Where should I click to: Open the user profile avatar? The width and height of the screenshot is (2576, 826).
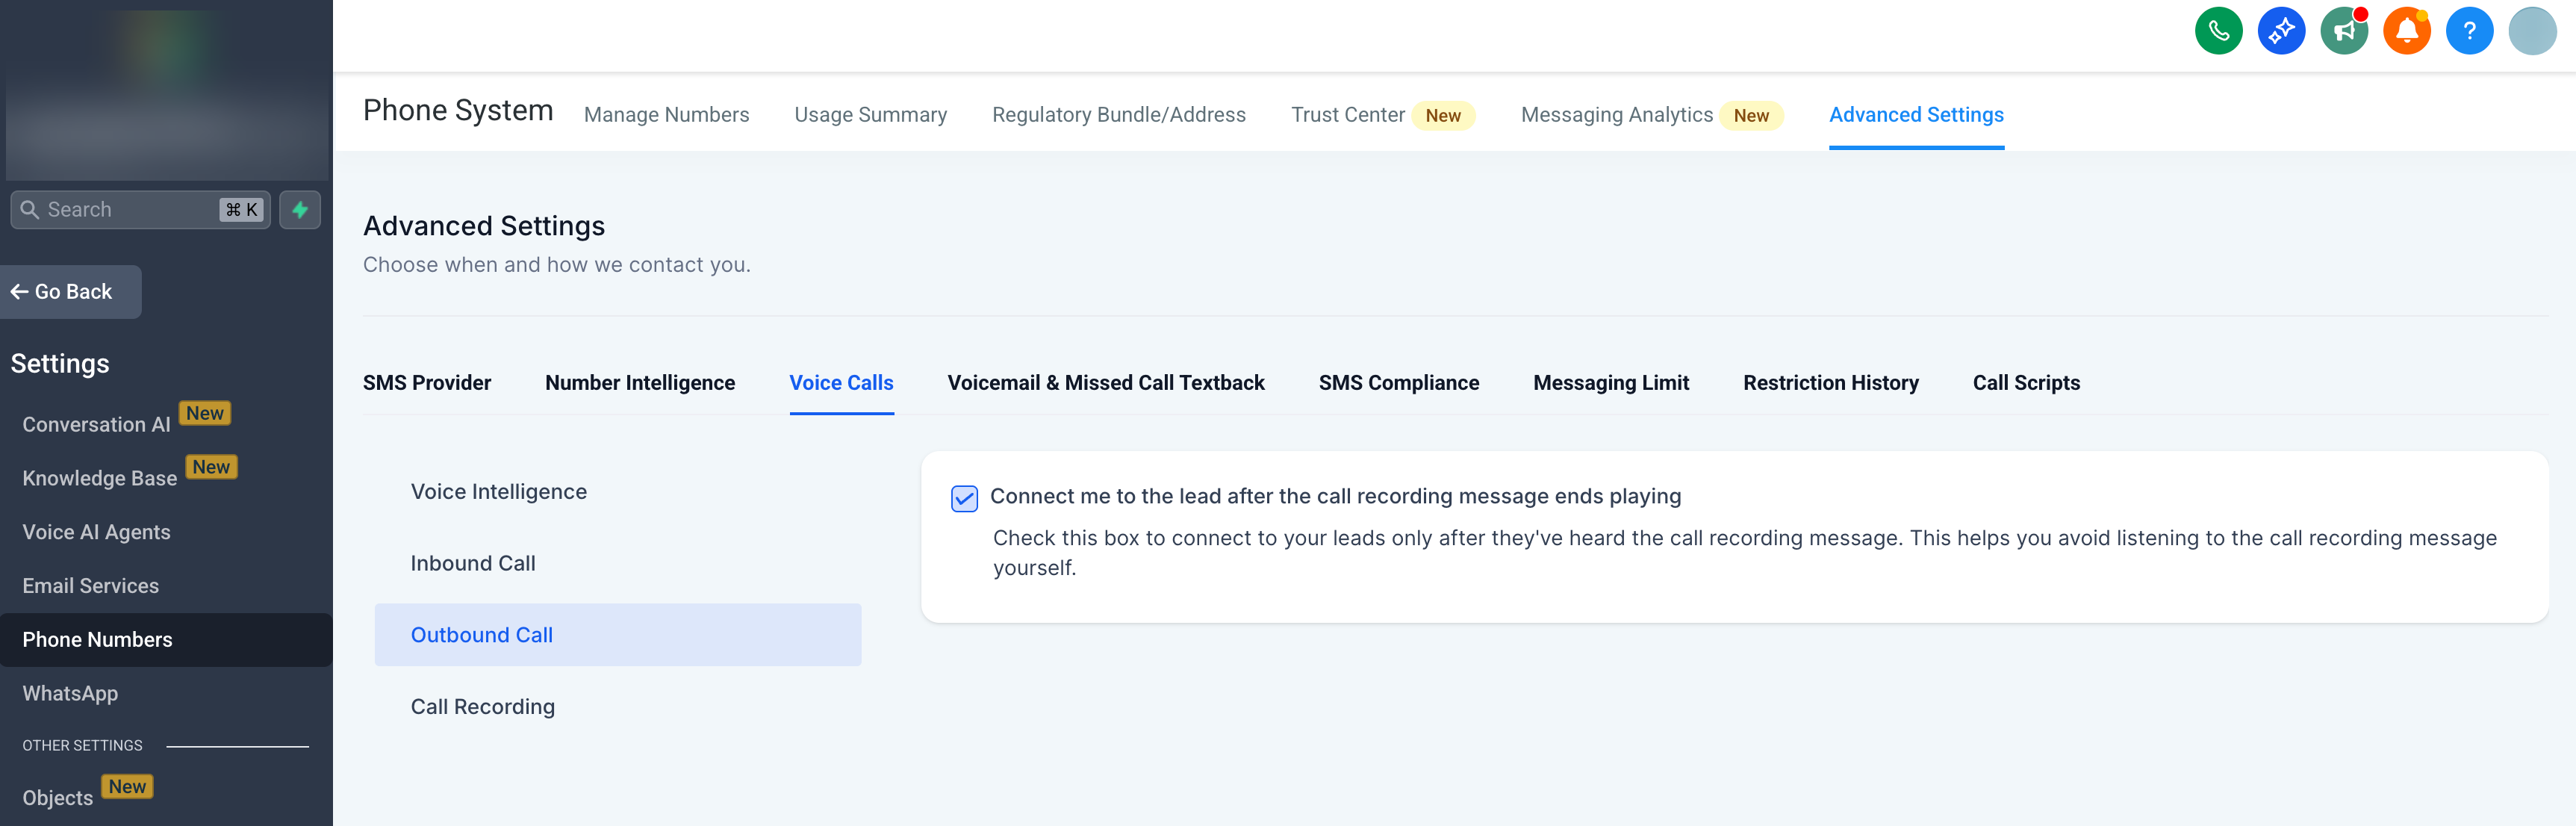point(2531,31)
